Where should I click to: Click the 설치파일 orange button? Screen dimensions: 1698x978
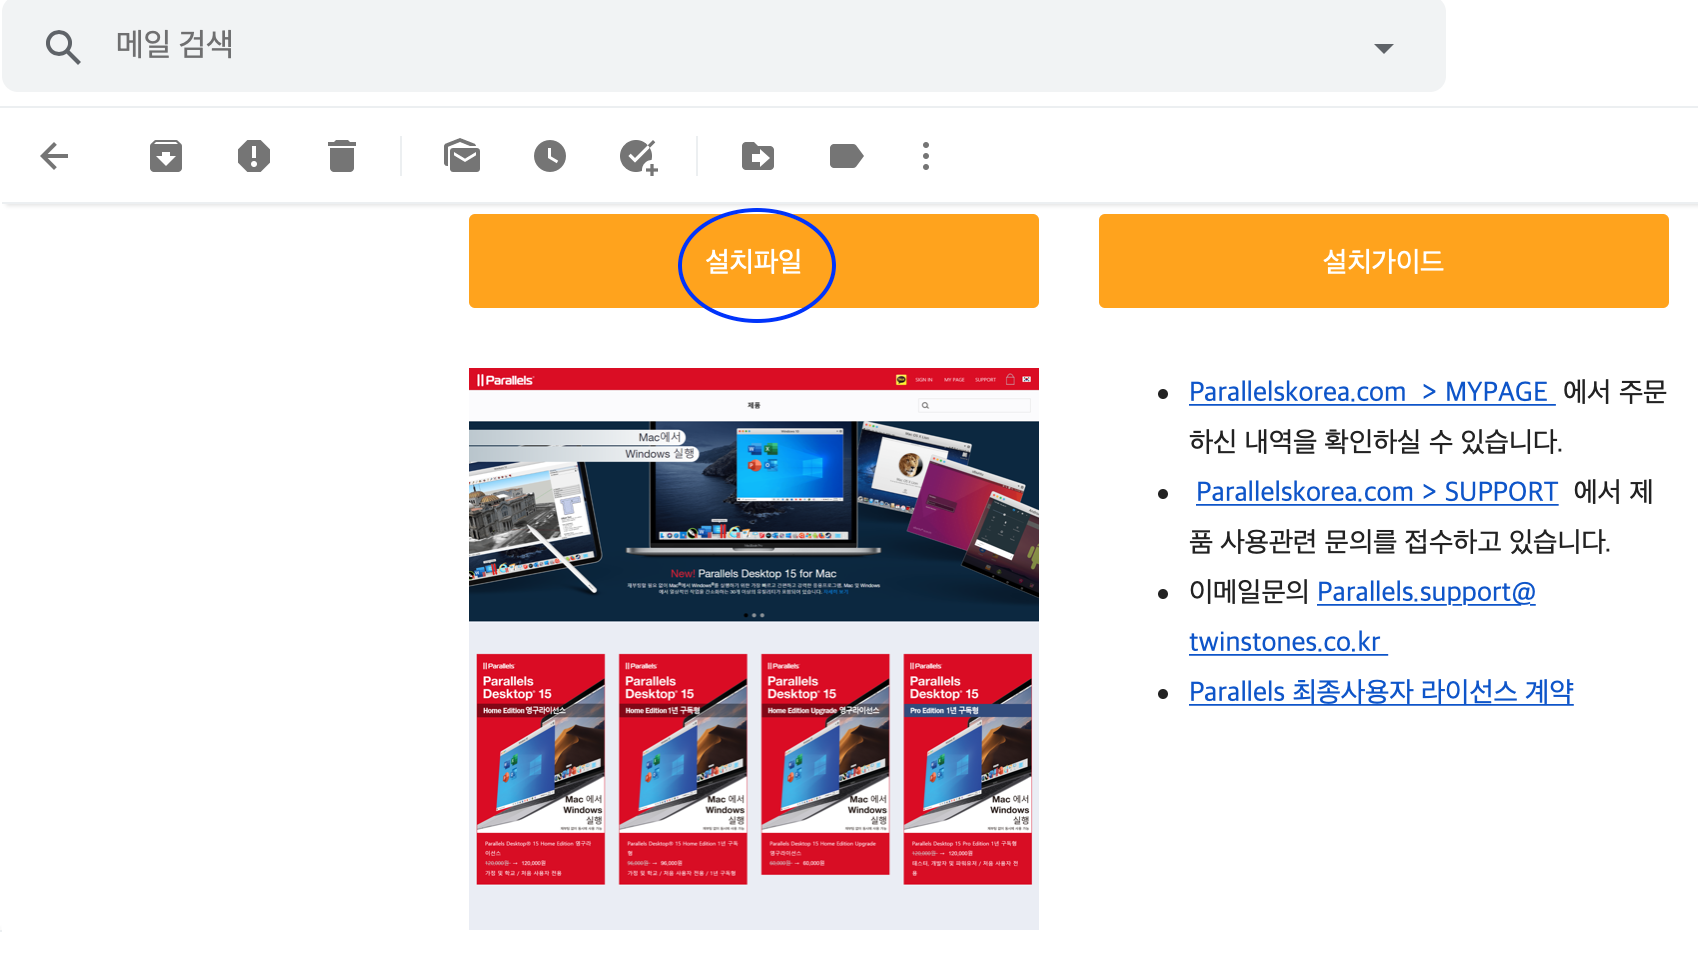point(754,261)
